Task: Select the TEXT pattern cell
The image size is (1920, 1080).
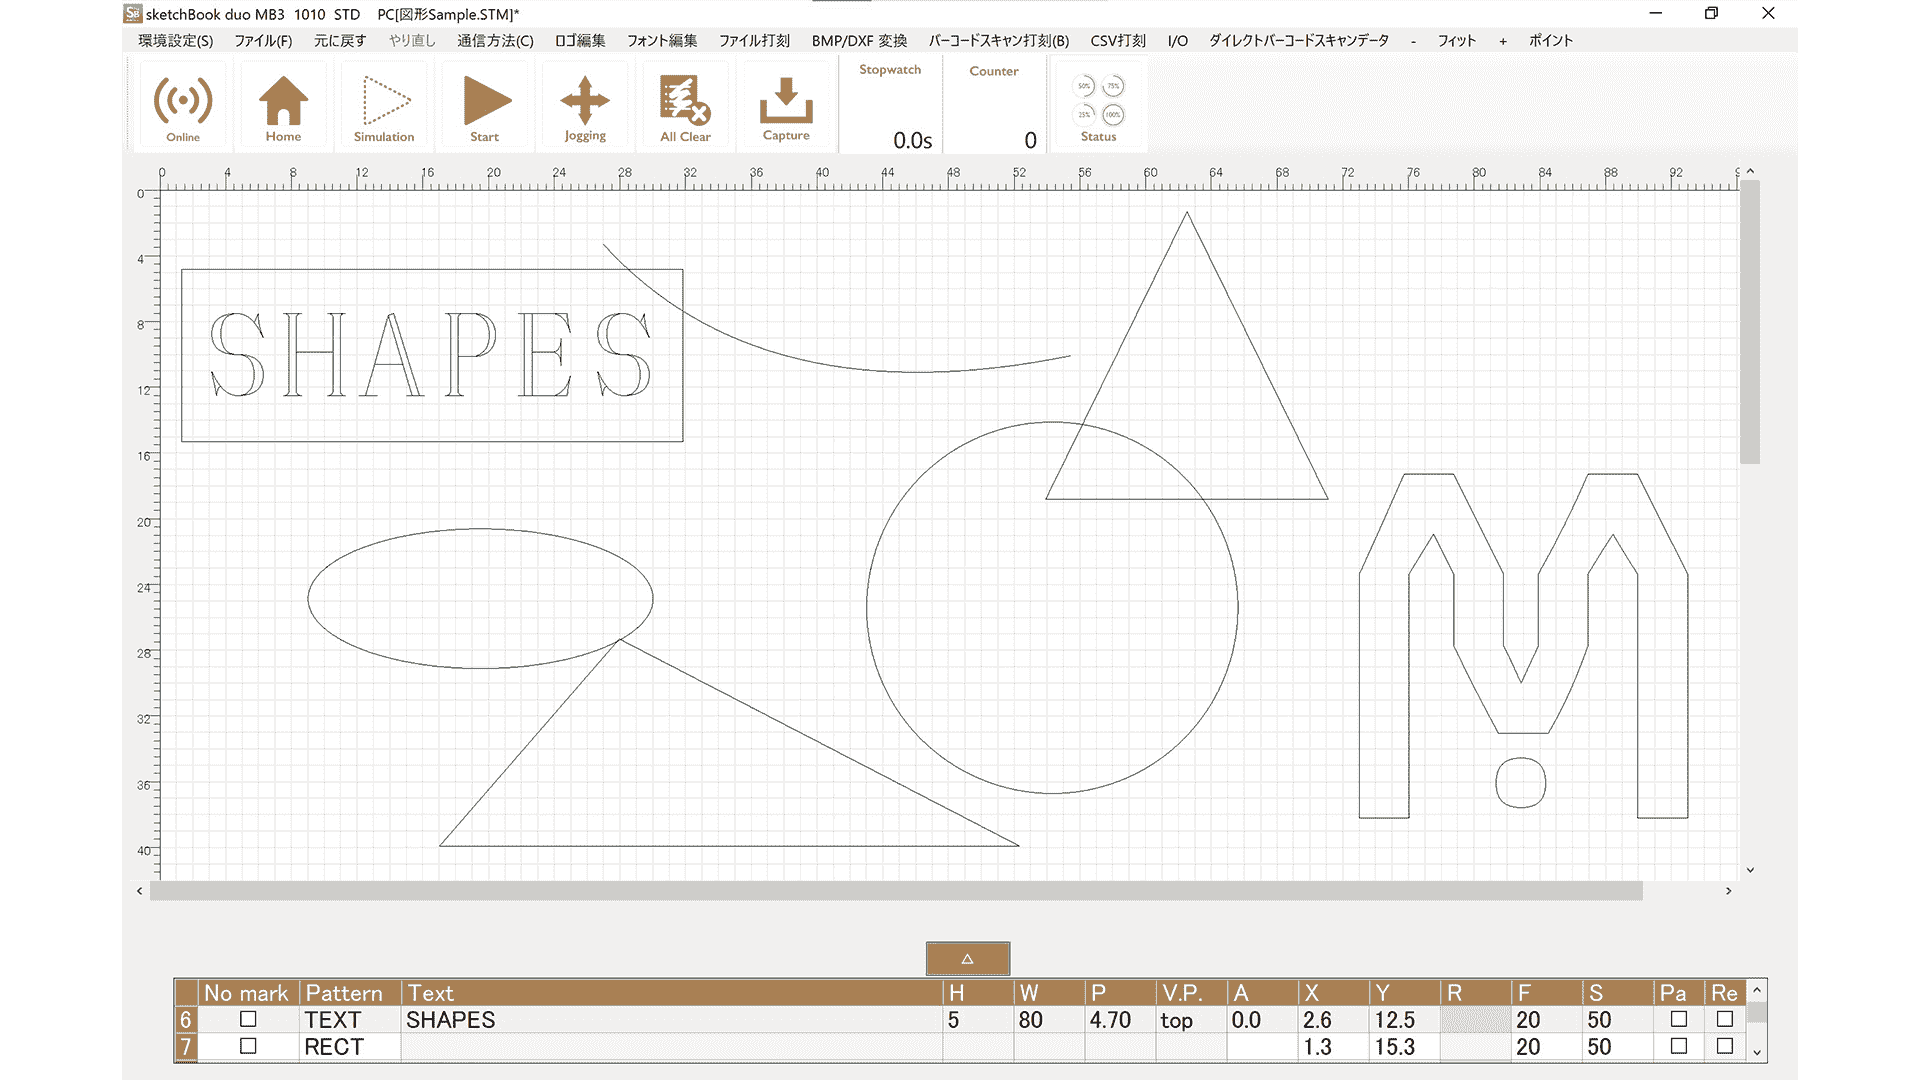Action: coord(350,1019)
